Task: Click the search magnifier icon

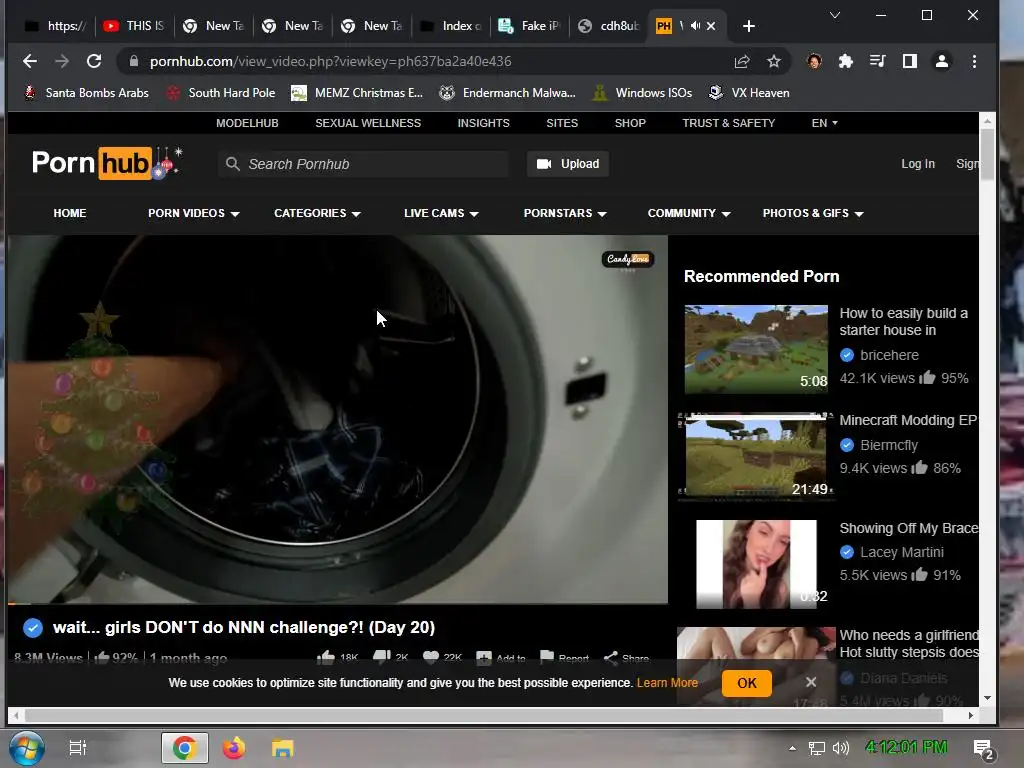Action: coord(232,164)
